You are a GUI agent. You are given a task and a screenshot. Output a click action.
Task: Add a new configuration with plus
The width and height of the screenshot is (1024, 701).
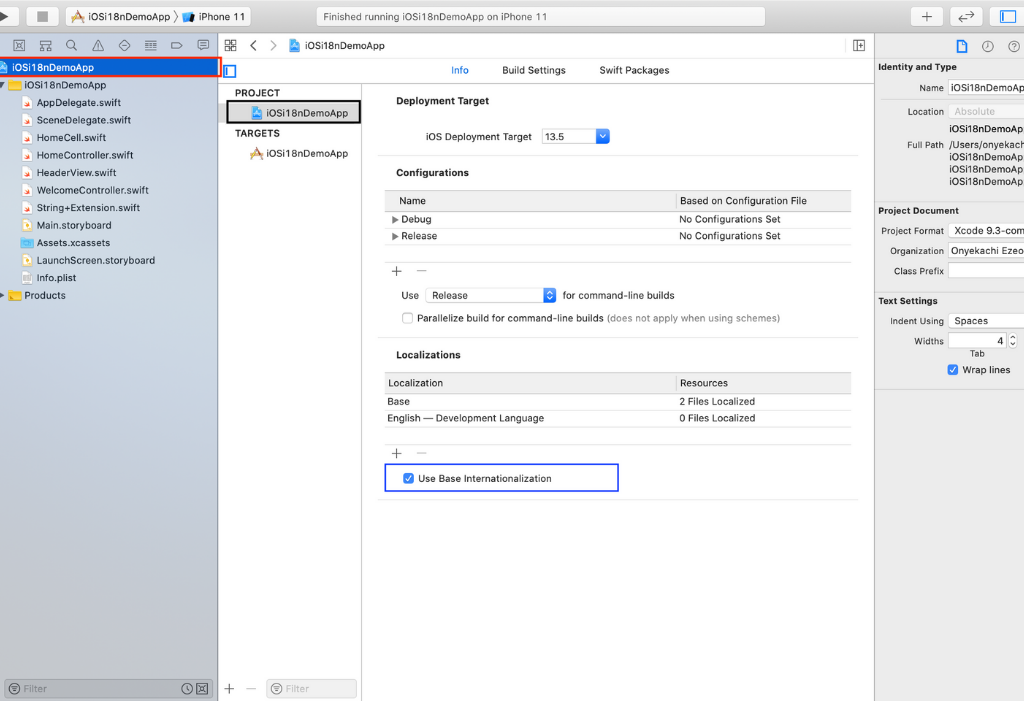coord(396,271)
